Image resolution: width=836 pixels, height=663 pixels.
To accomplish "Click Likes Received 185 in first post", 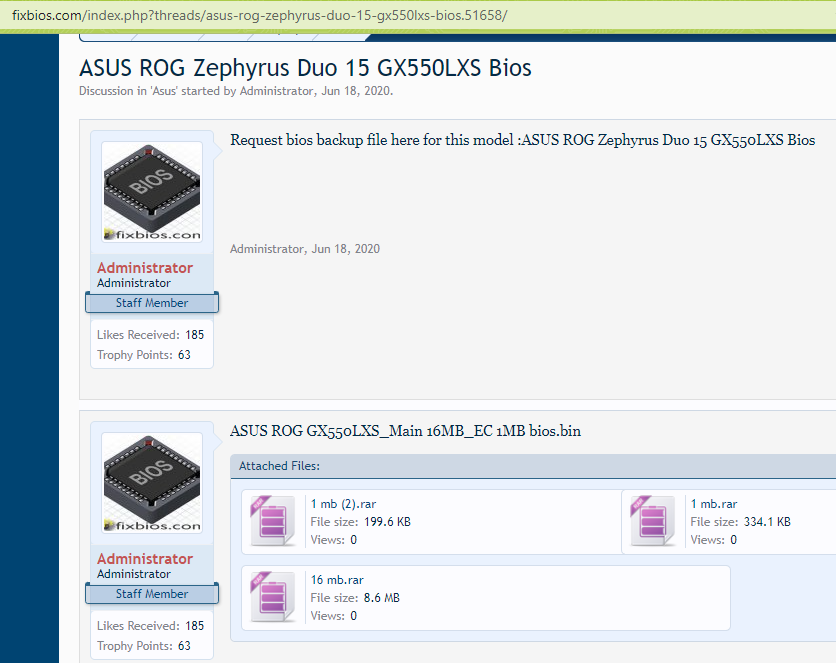I will pos(150,335).
